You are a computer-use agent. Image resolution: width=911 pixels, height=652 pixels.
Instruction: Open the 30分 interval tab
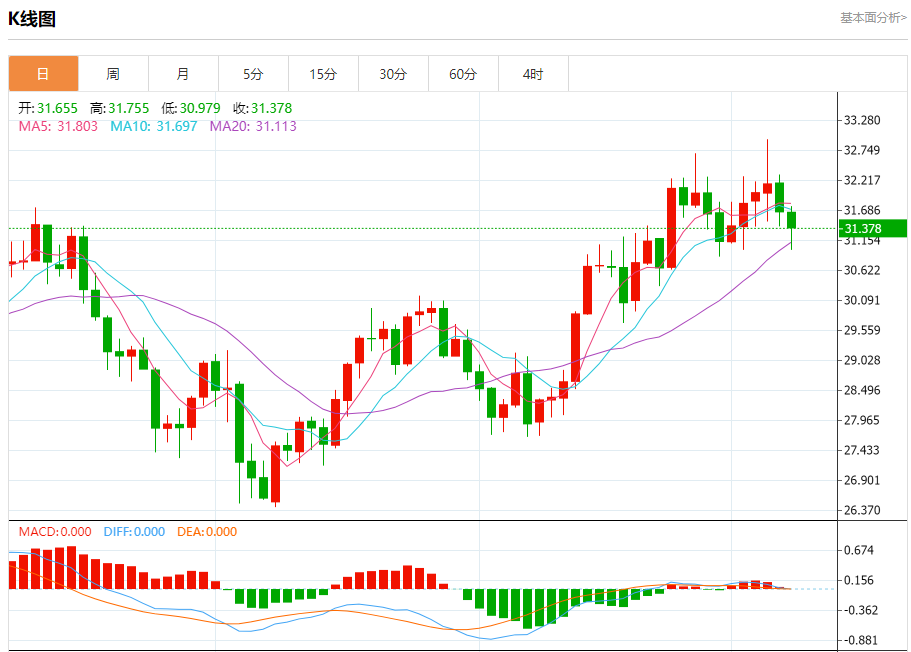click(x=393, y=74)
